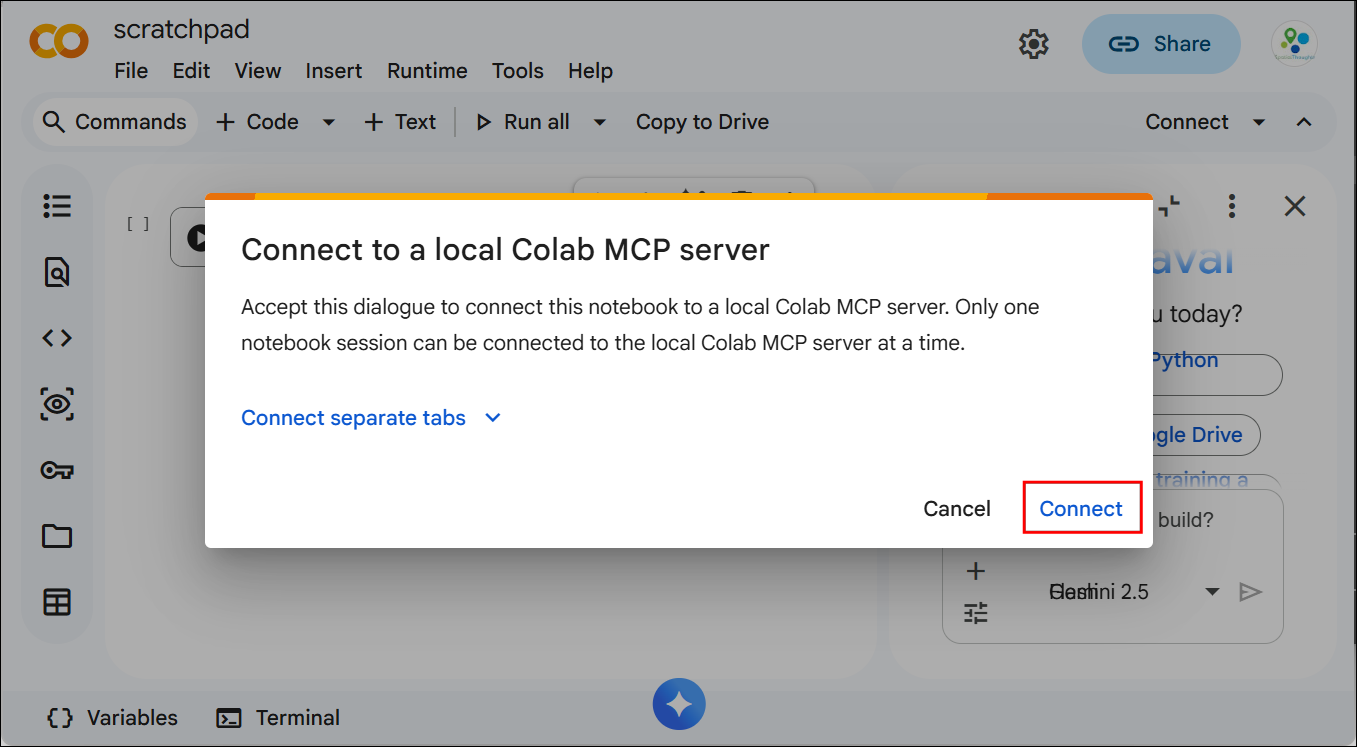Viewport: 1357px width, 747px height.
Task: Open the files folder icon
Action: pyautogui.click(x=57, y=536)
